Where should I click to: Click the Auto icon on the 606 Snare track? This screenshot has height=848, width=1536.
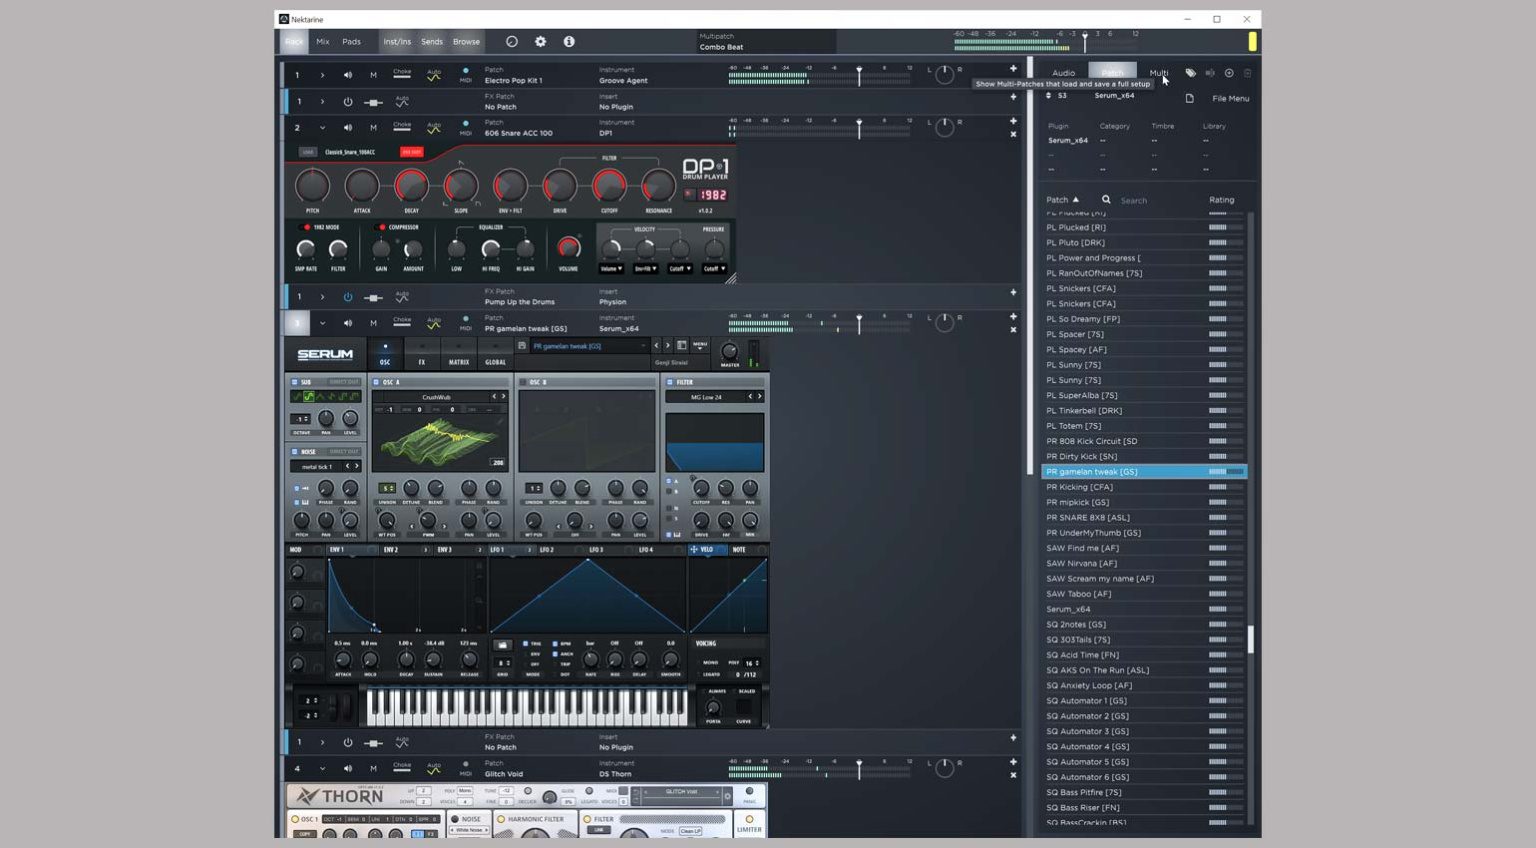pos(433,127)
